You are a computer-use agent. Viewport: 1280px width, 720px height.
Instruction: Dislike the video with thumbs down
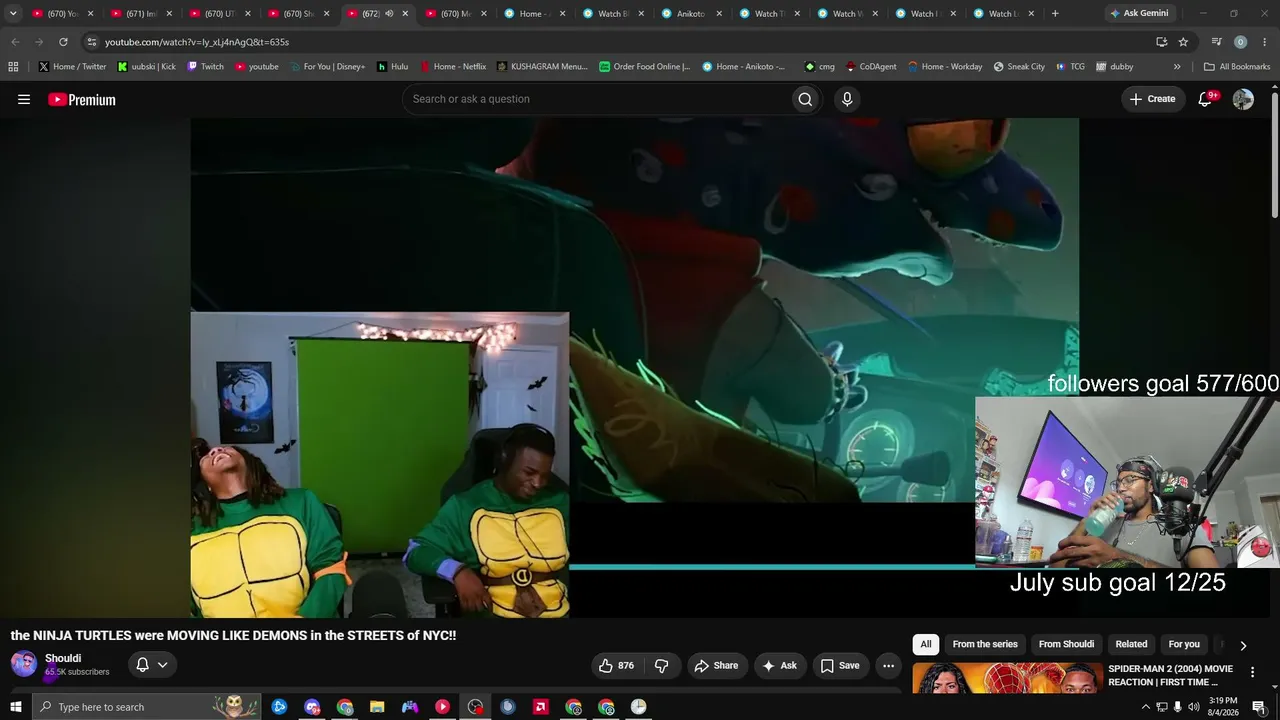[x=661, y=666]
